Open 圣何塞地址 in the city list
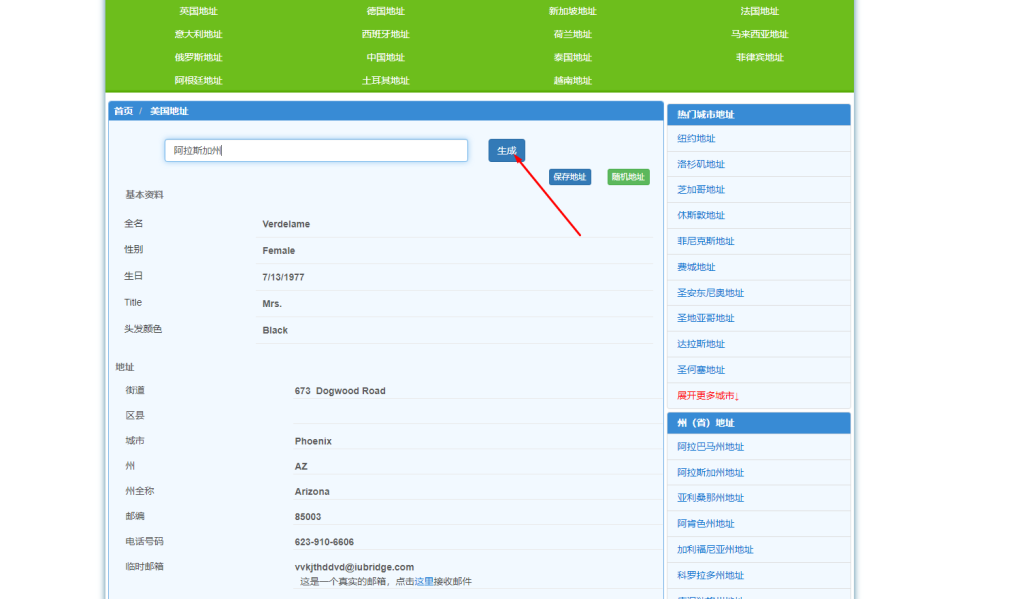This screenshot has height=599, width=1024. click(701, 370)
